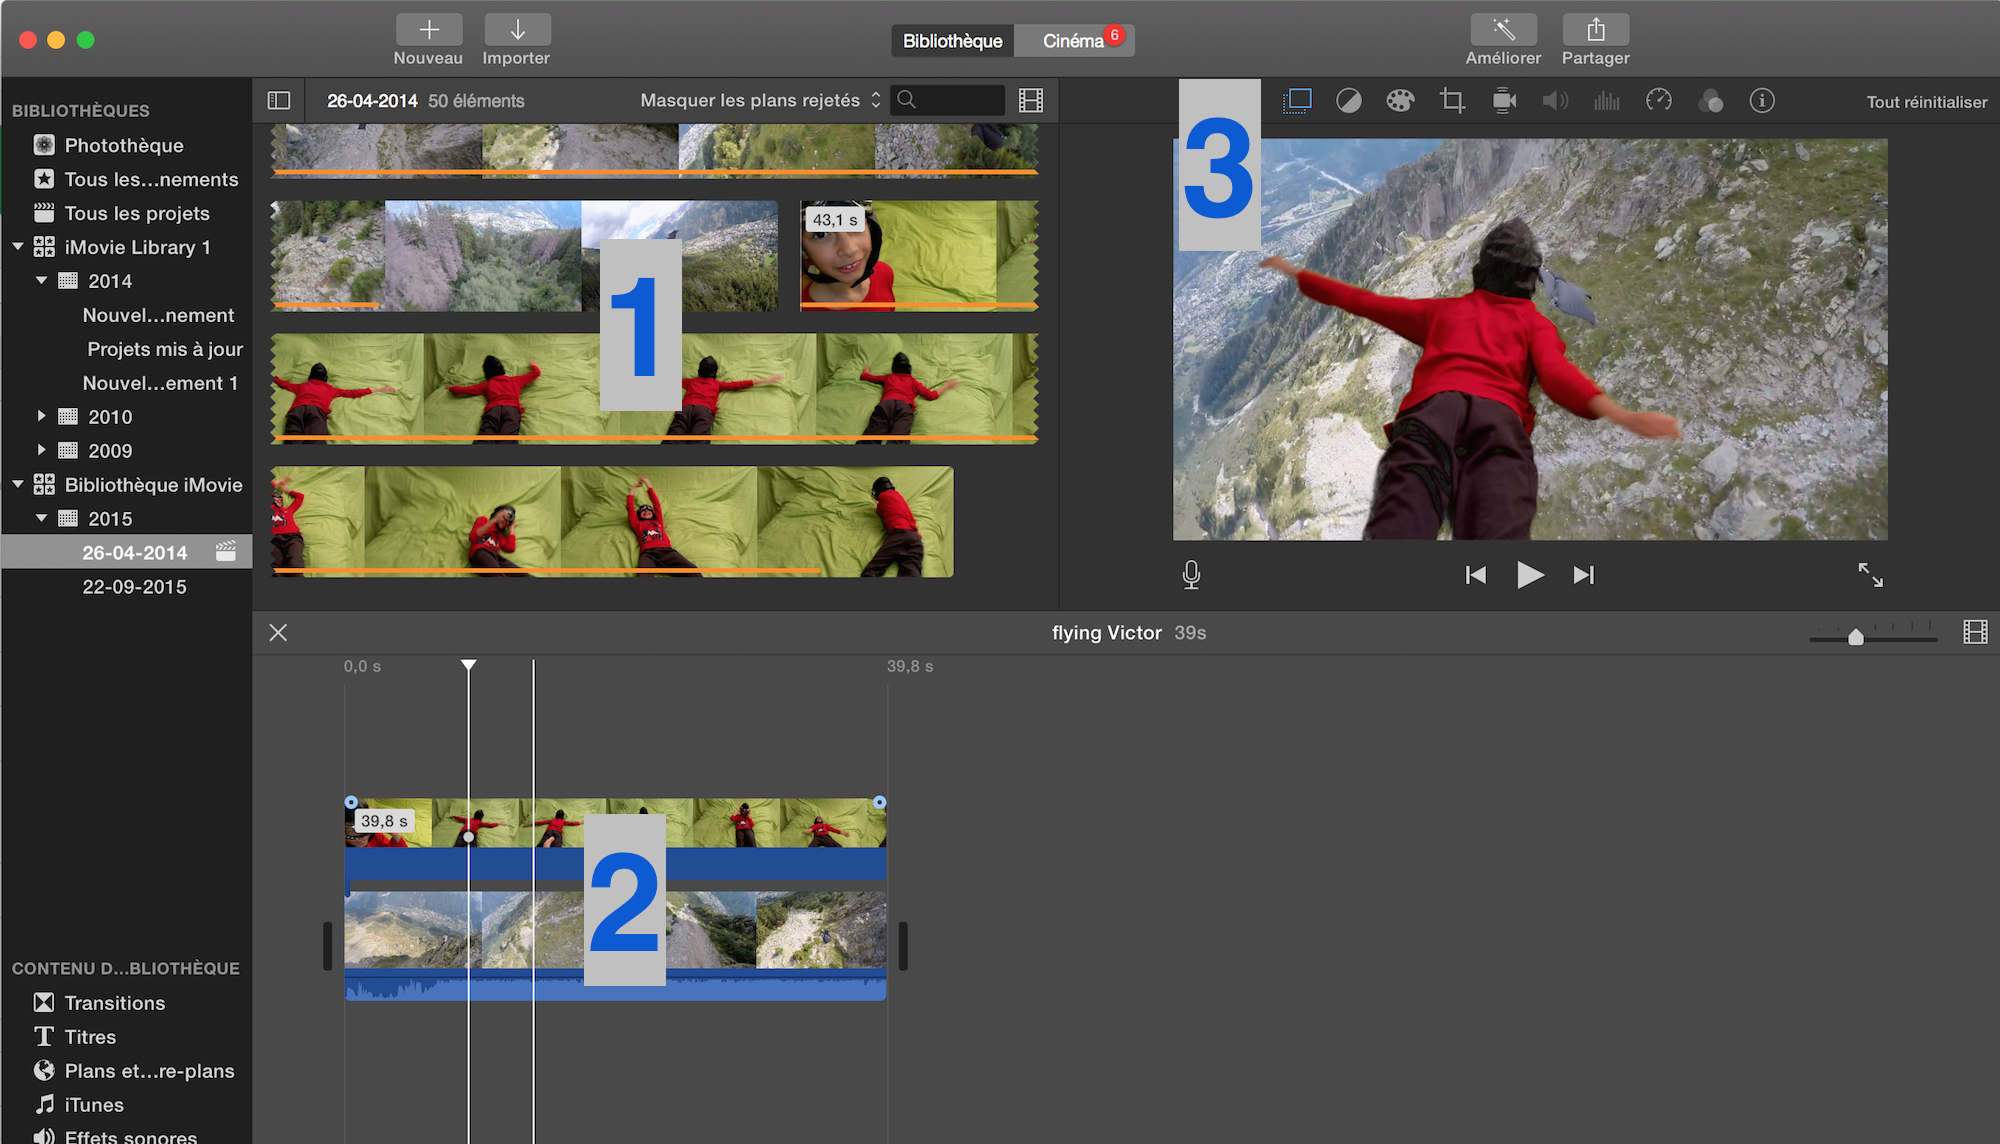
Task: Open the color correction palette tool
Action: (1400, 101)
